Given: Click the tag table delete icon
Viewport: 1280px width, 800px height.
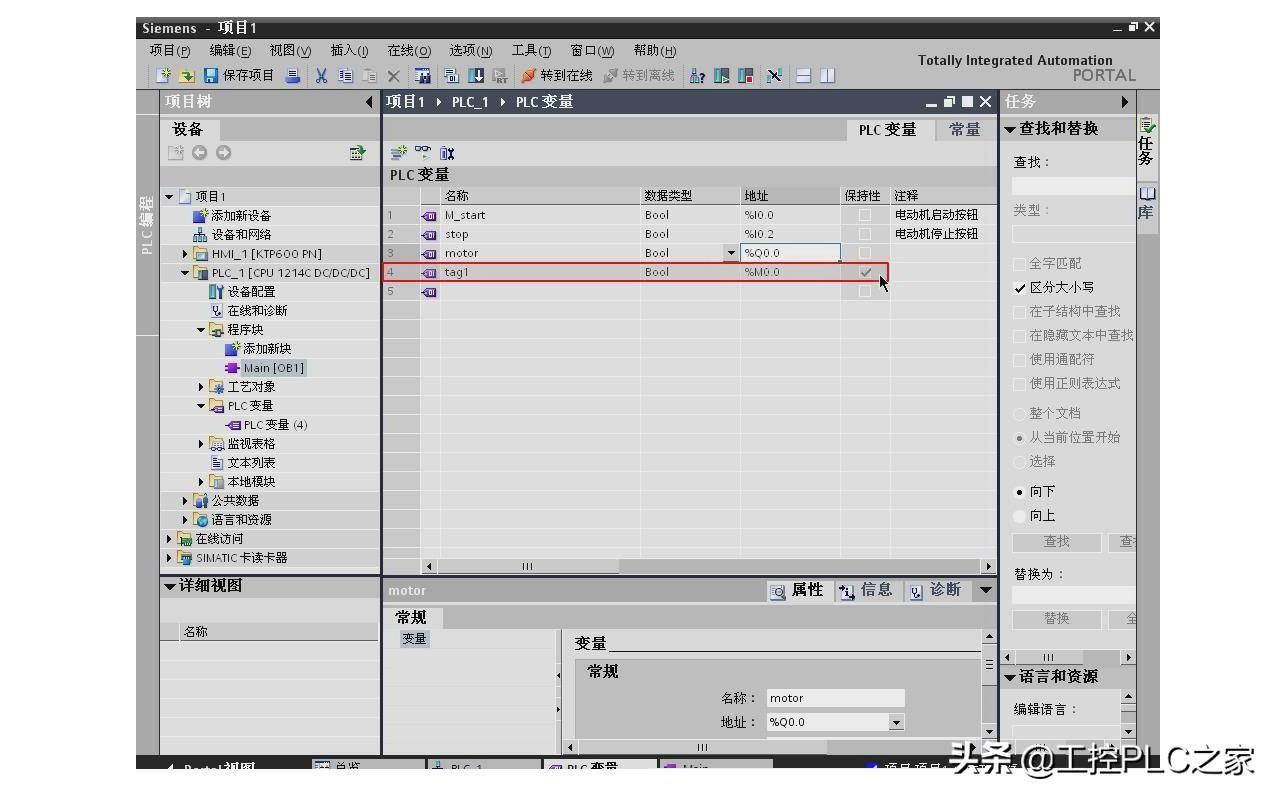Looking at the screenshot, I should 447,153.
